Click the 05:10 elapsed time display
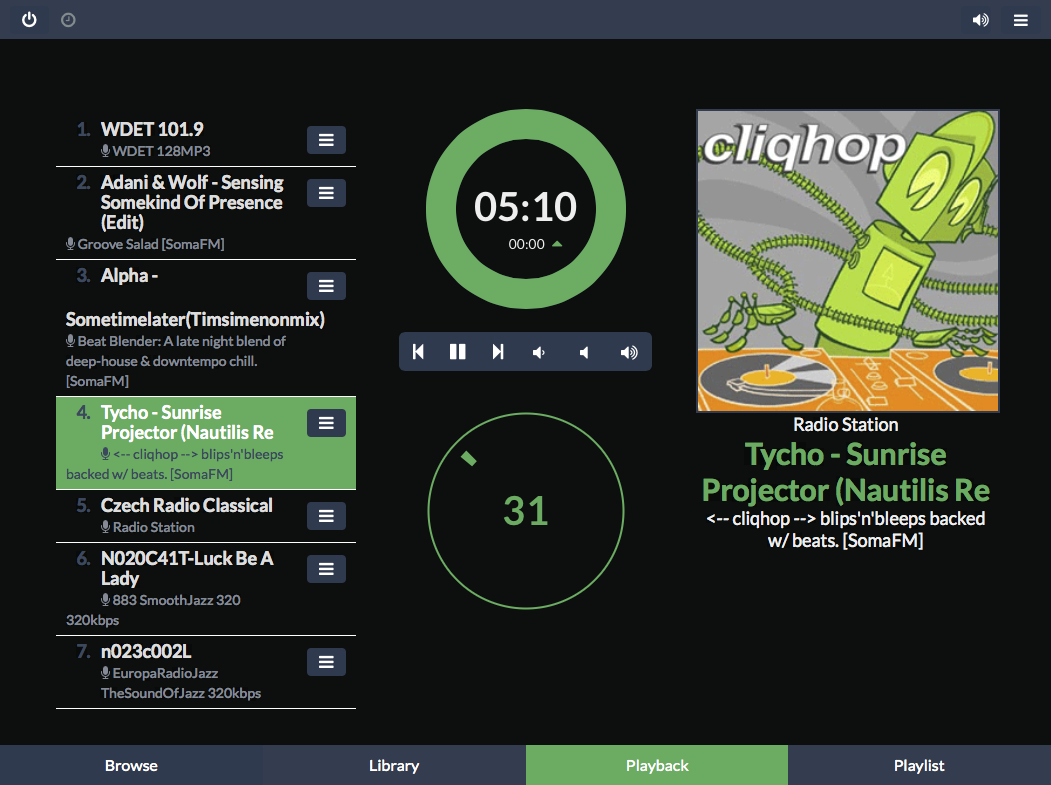This screenshot has width=1051, height=785. pos(526,206)
